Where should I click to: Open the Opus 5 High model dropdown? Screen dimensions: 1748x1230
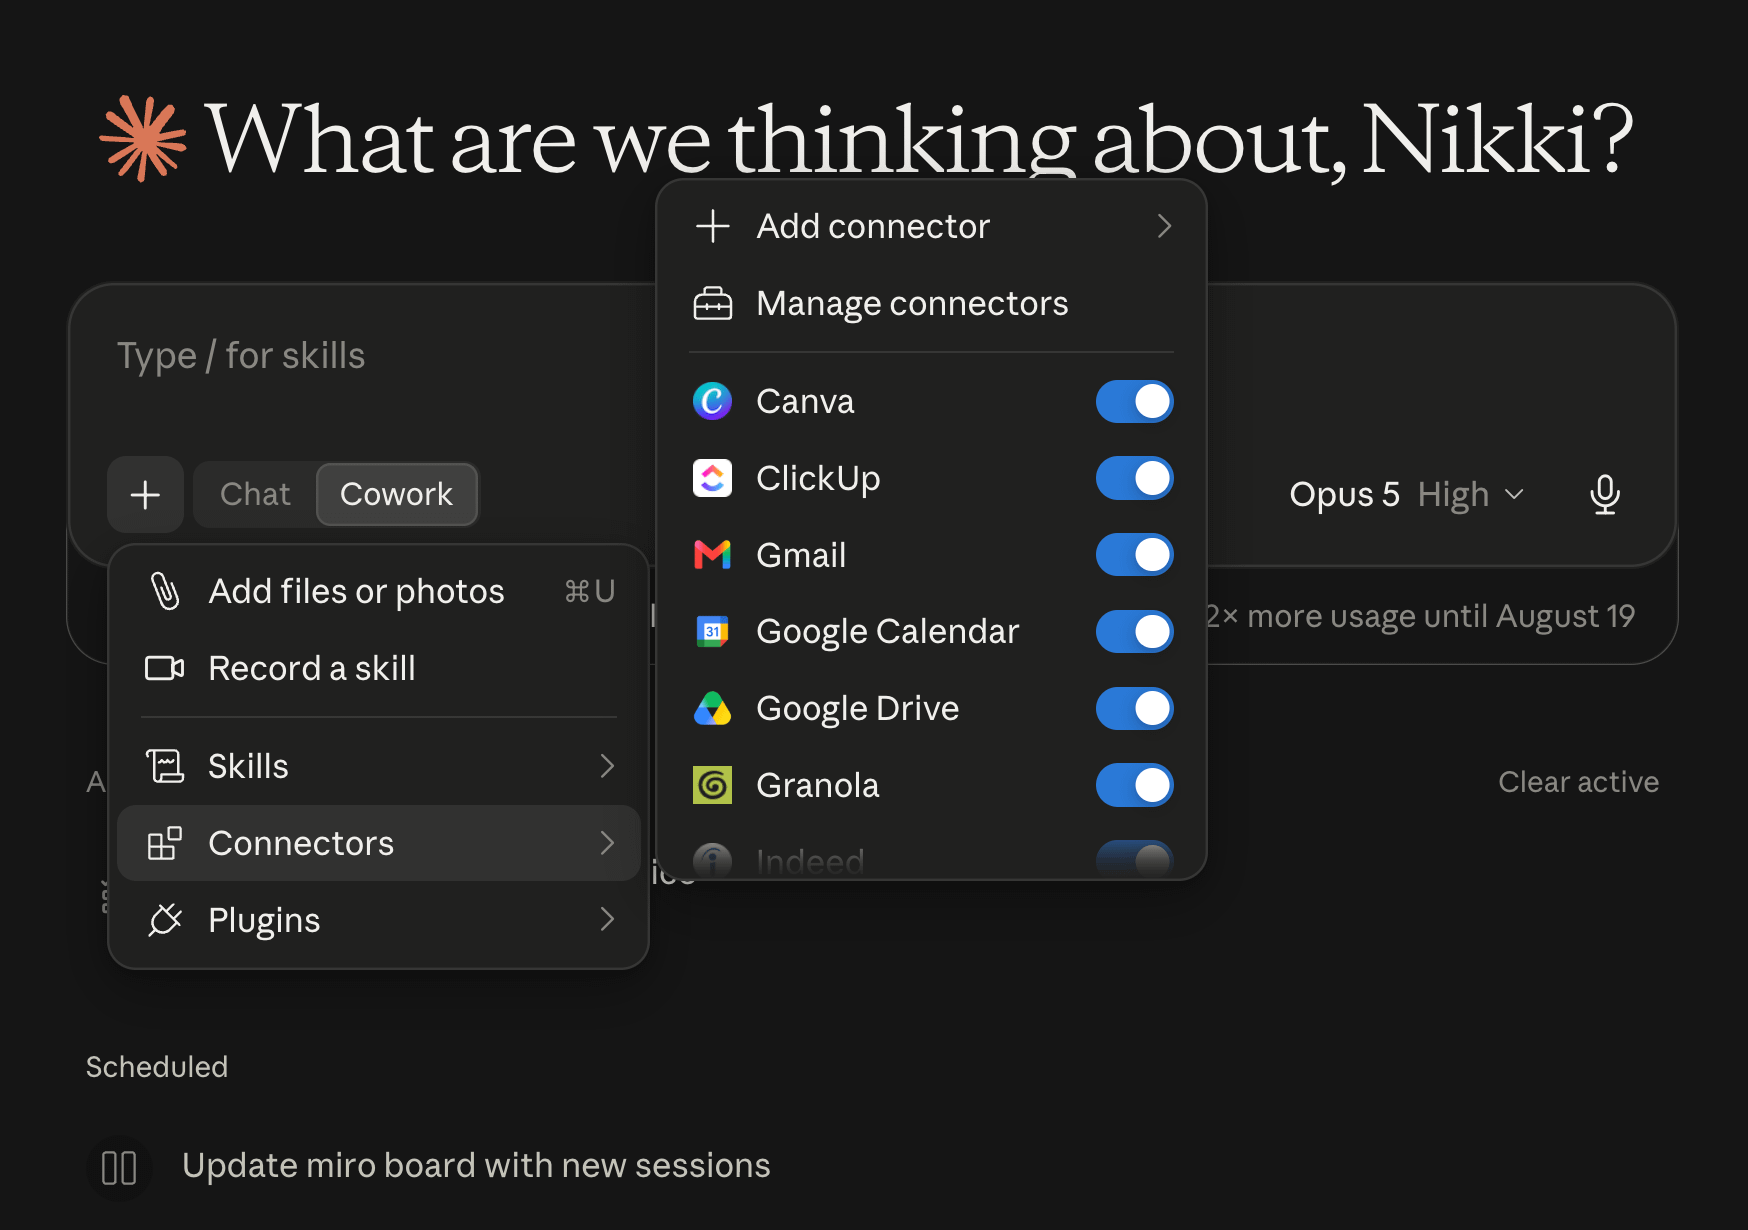tap(1406, 494)
